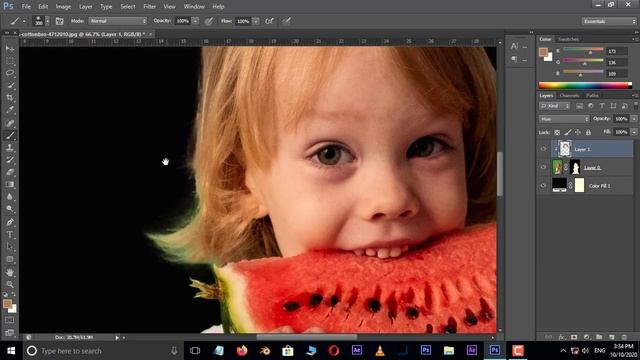The image size is (640, 360).
Task: Select the Crop tool
Action: (x=10, y=98)
